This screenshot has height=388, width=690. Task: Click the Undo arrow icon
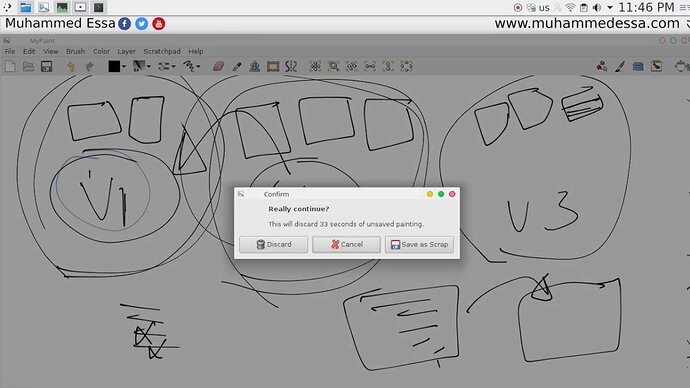pyautogui.click(x=71, y=66)
